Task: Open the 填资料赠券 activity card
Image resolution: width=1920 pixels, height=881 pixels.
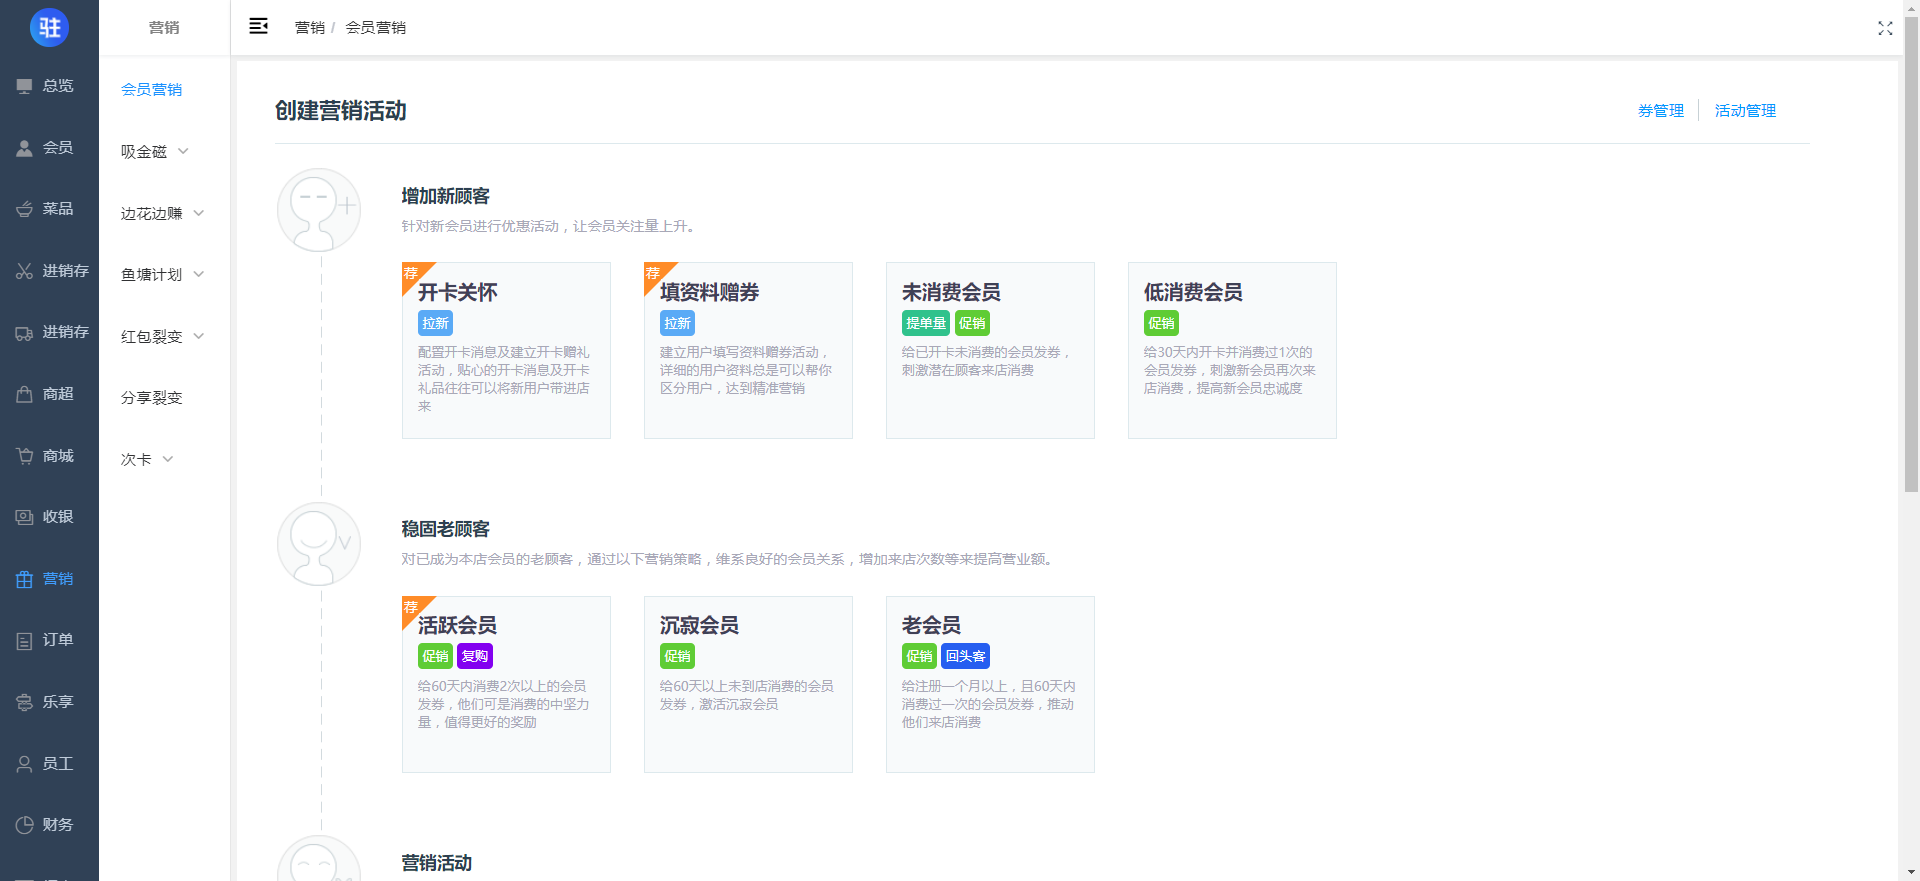Action: (x=748, y=350)
